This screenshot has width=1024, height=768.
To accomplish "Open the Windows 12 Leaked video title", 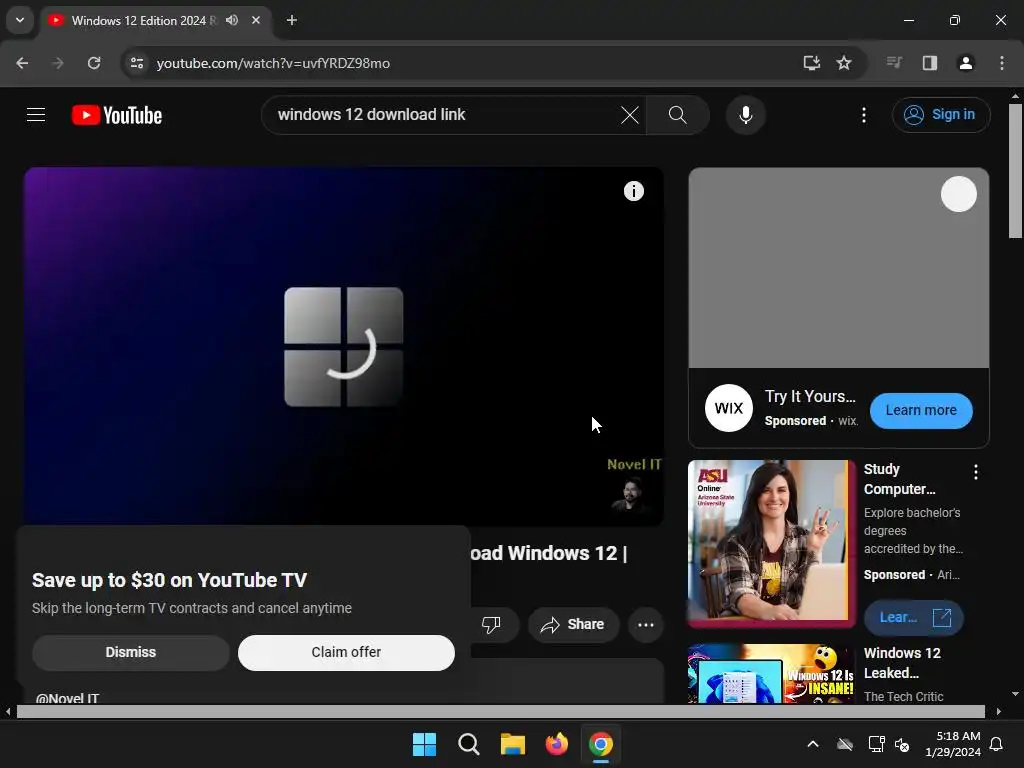I will tap(902, 663).
